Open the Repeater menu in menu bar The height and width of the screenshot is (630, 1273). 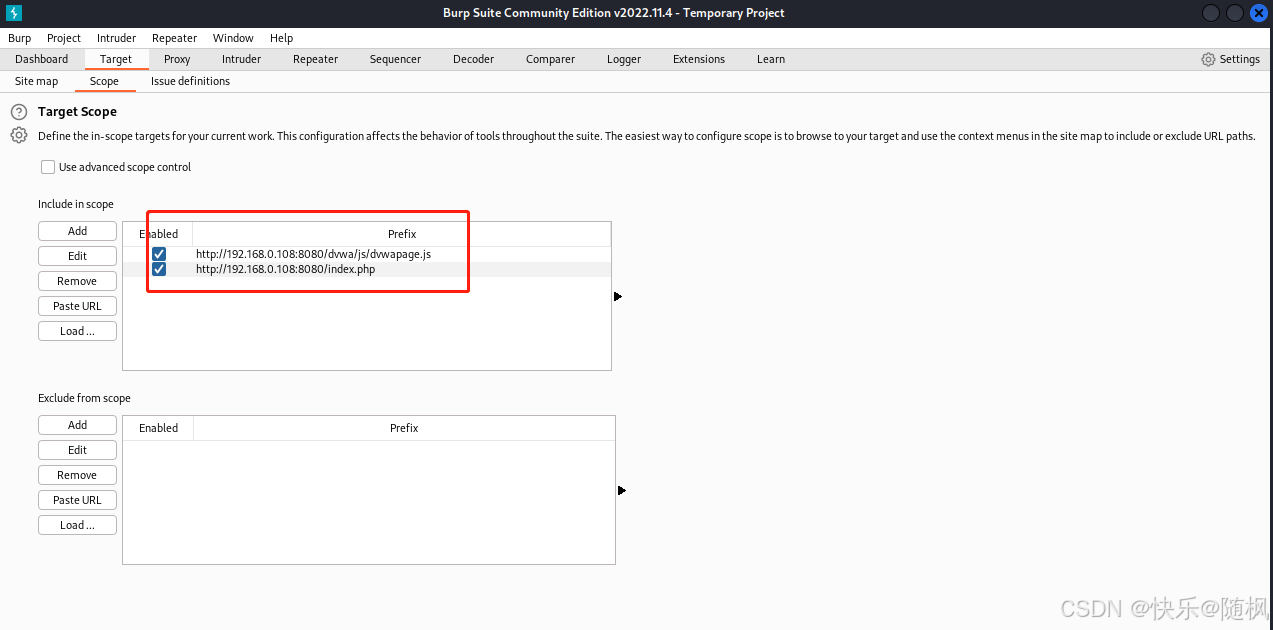(175, 38)
